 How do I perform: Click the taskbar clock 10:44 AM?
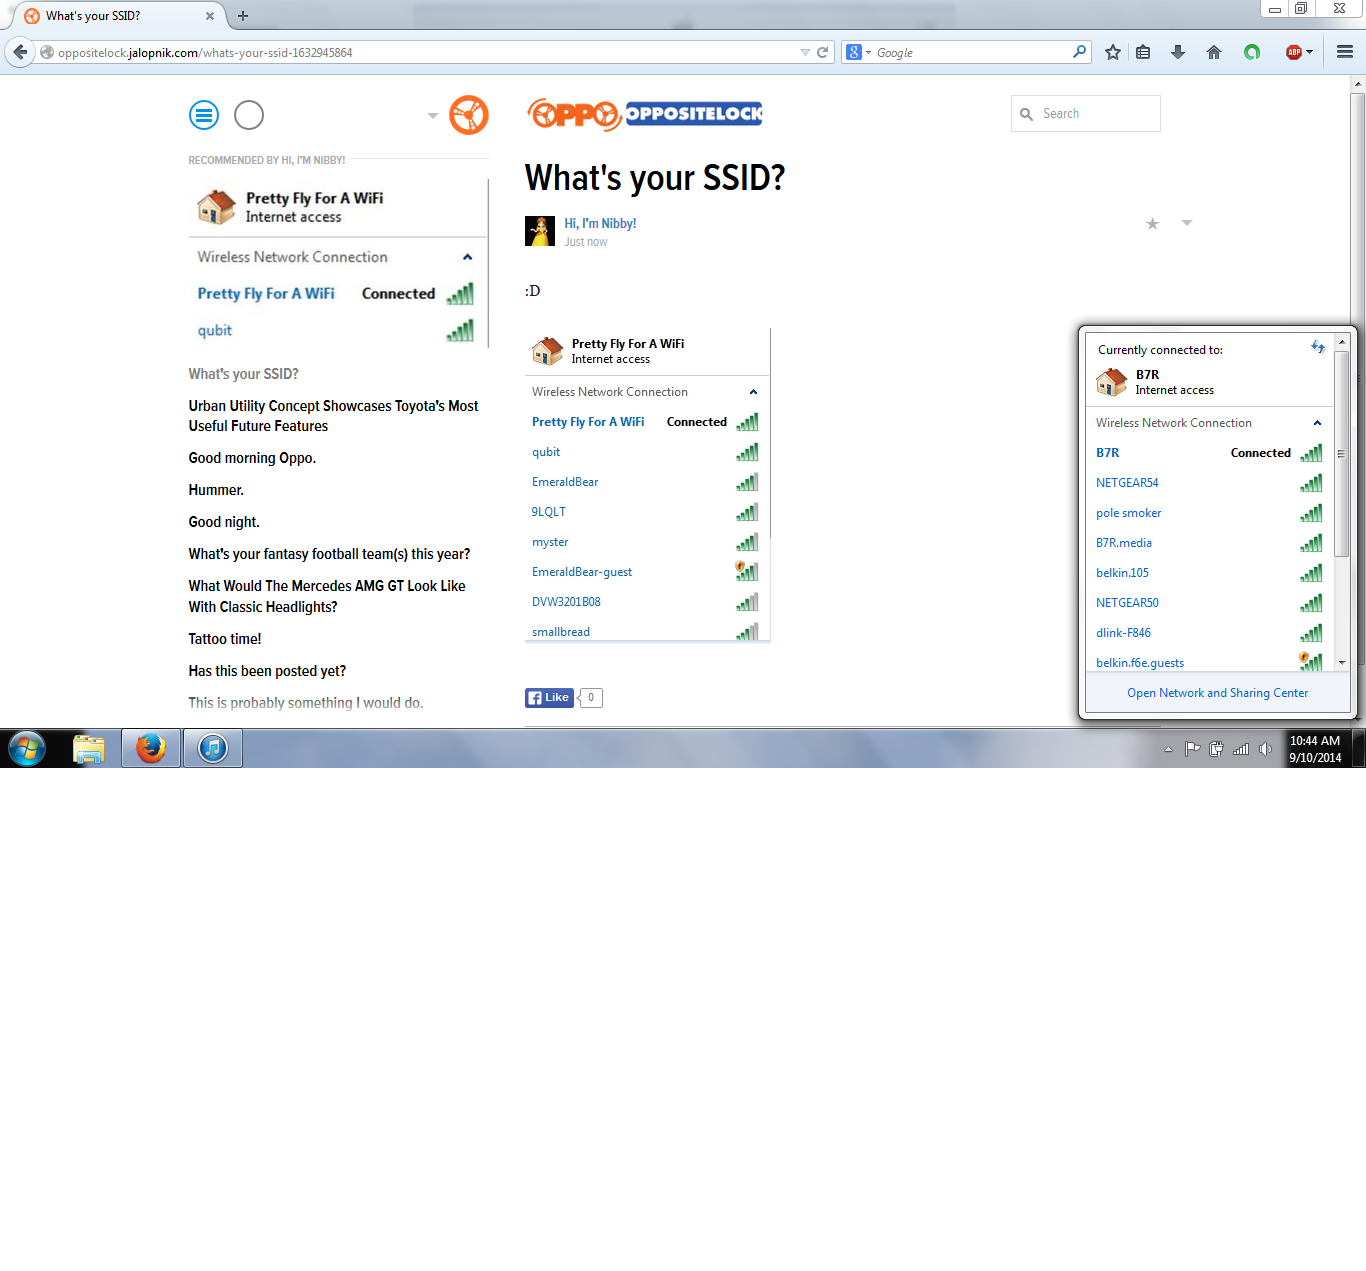[1315, 749]
